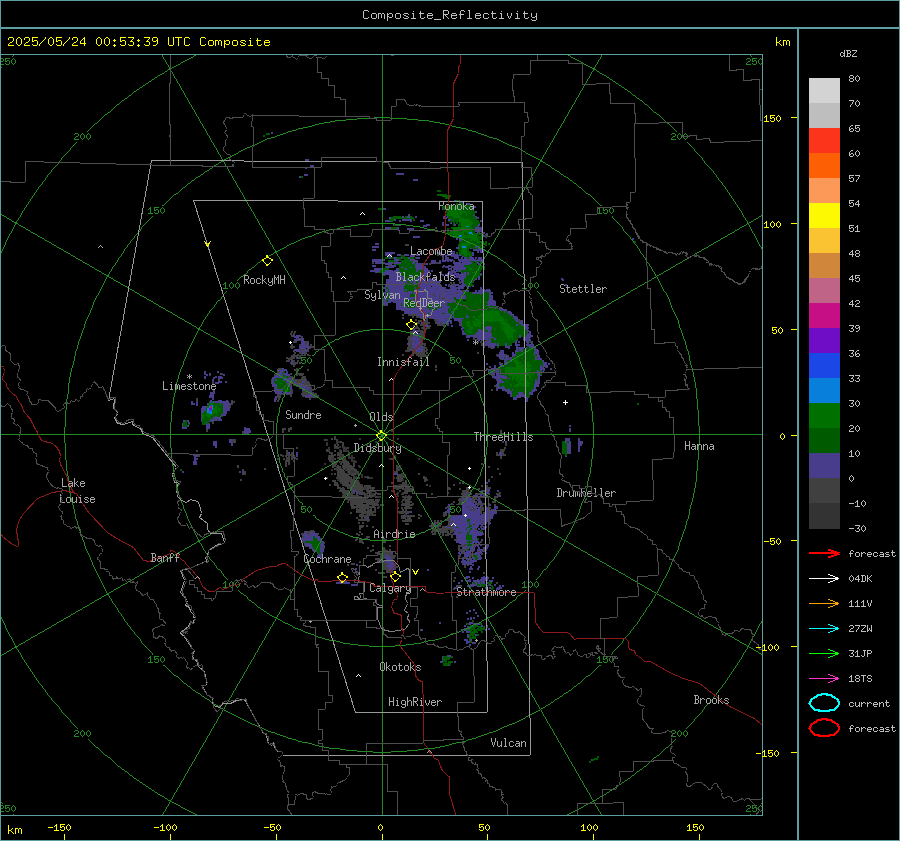Click the Airdrie city label
Screen dimensions: 900x841
click(394, 534)
